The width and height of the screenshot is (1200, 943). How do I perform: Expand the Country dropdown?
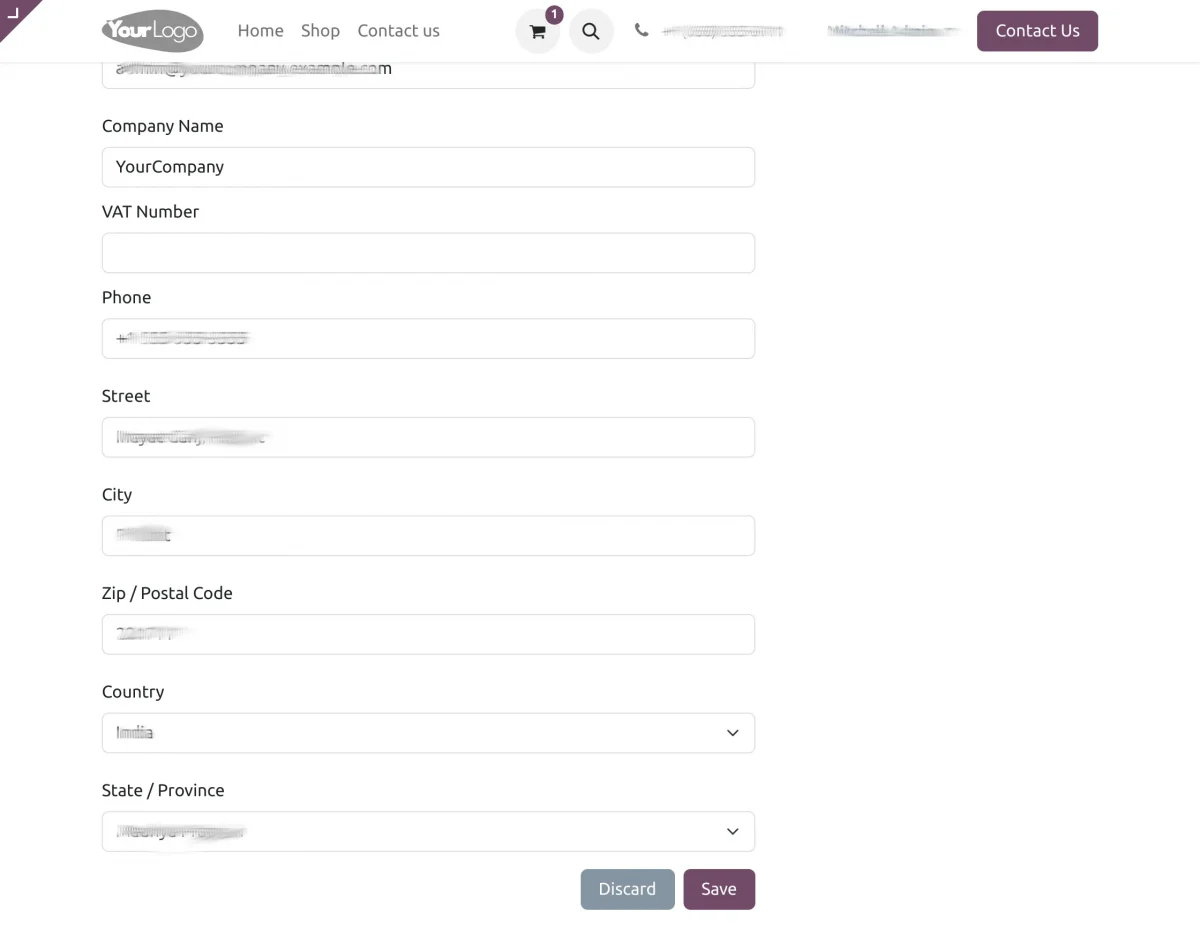pyautogui.click(x=428, y=733)
